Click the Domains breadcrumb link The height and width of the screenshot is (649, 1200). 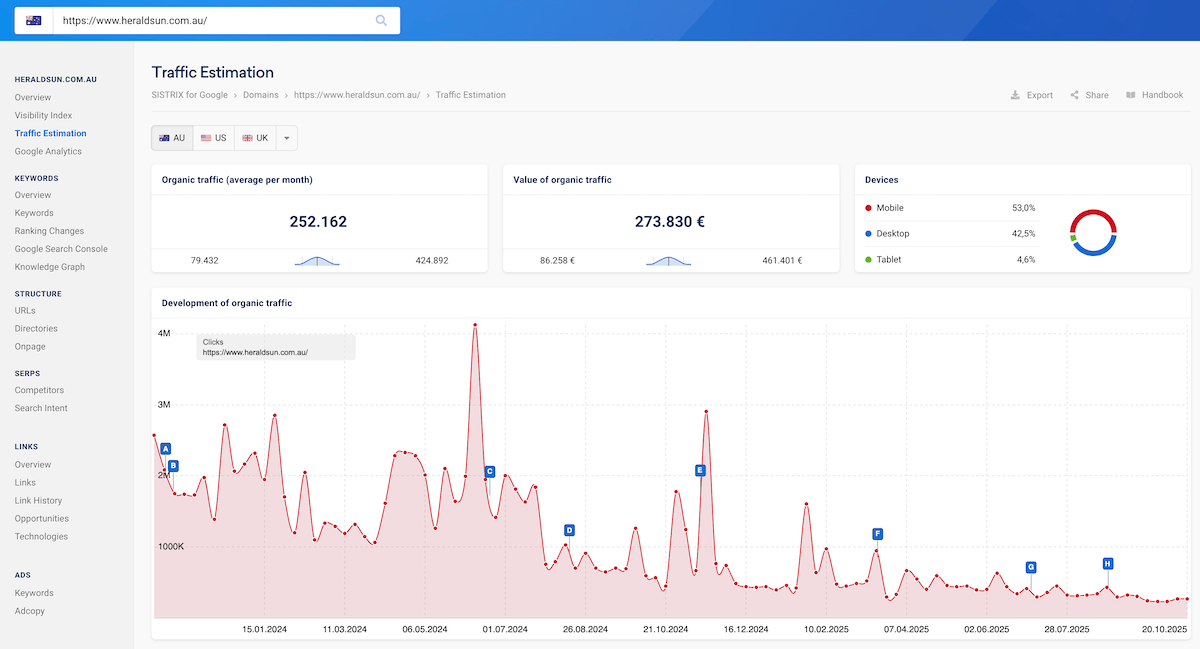point(260,95)
